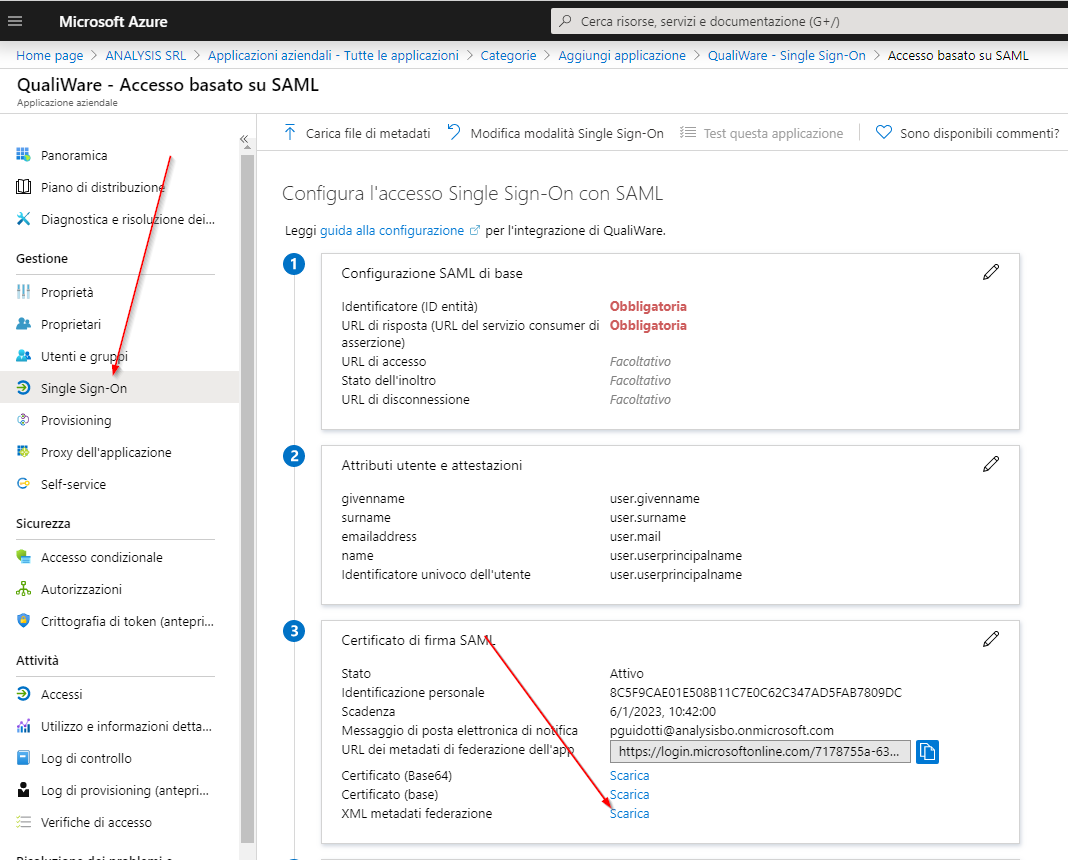Screen dimensions: 1068x860
Task: Click the Azure search resources field
Action: pyautogui.click(x=810, y=21)
